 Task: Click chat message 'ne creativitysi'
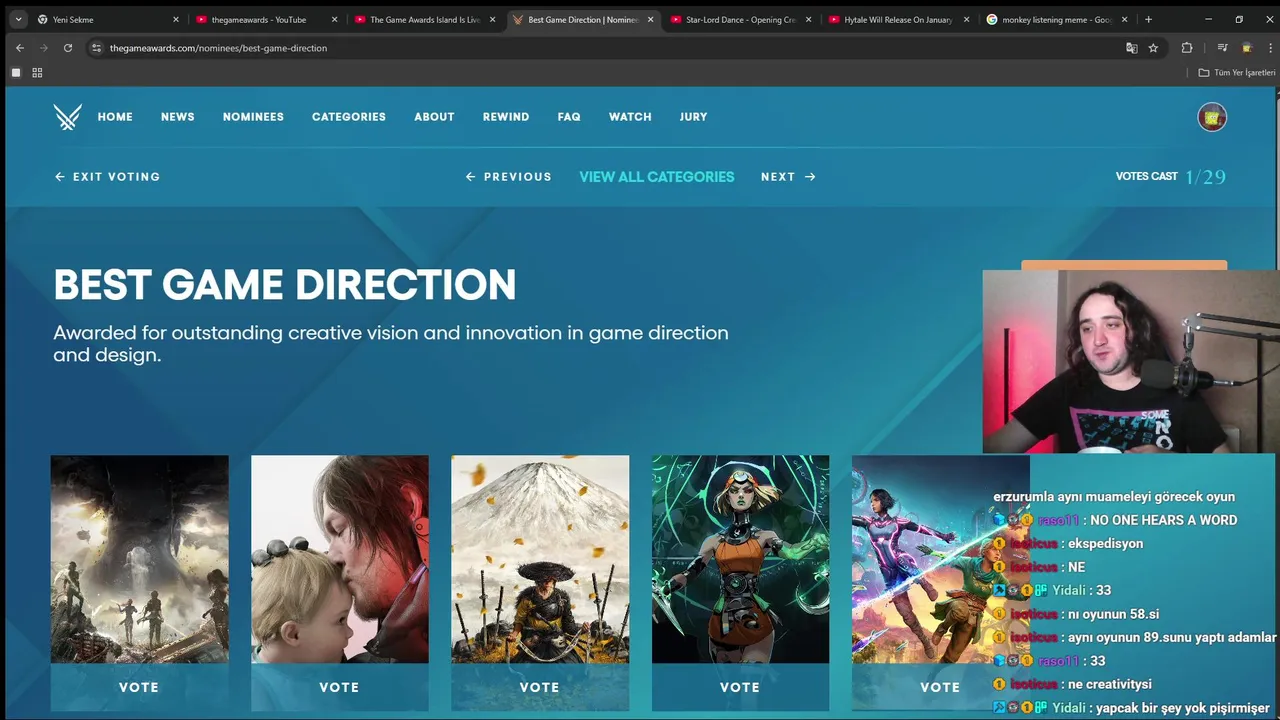pyautogui.click(x=1110, y=685)
